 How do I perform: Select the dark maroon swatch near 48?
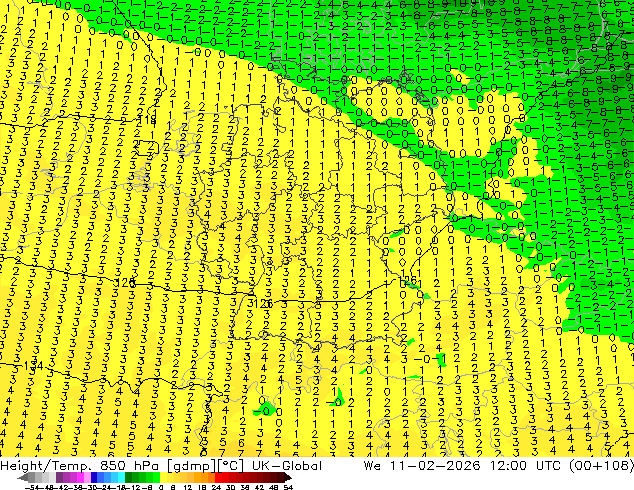point(273,477)
